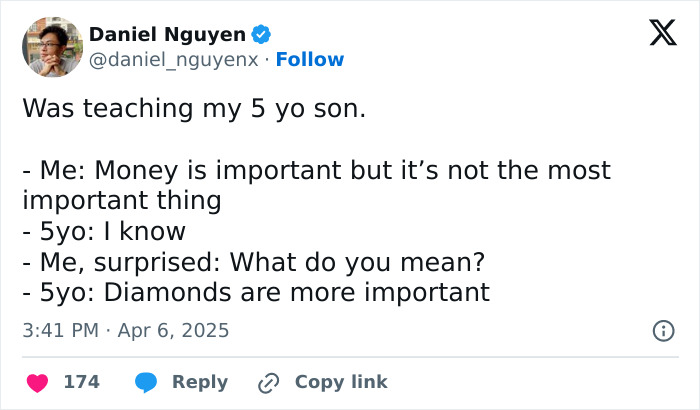The width and height of the screenshot is (700, 410).
Task: Open the info circle icon
Action: coord(662,330)
